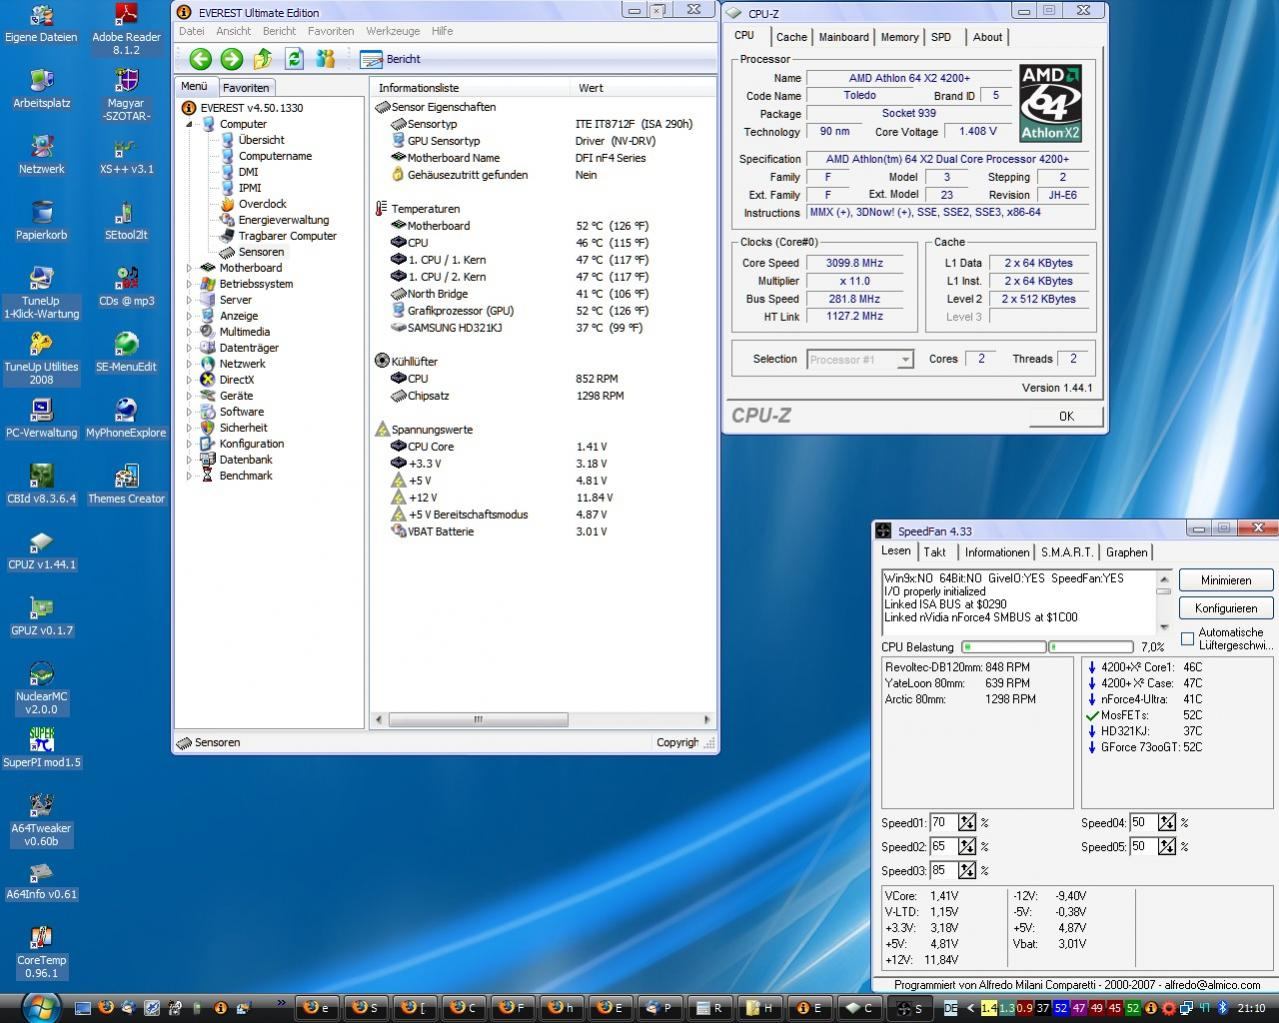Viewport: 1279px width, 1023px height.
Task: Expand the Datenträger tree node
Action: coord(189,348)
